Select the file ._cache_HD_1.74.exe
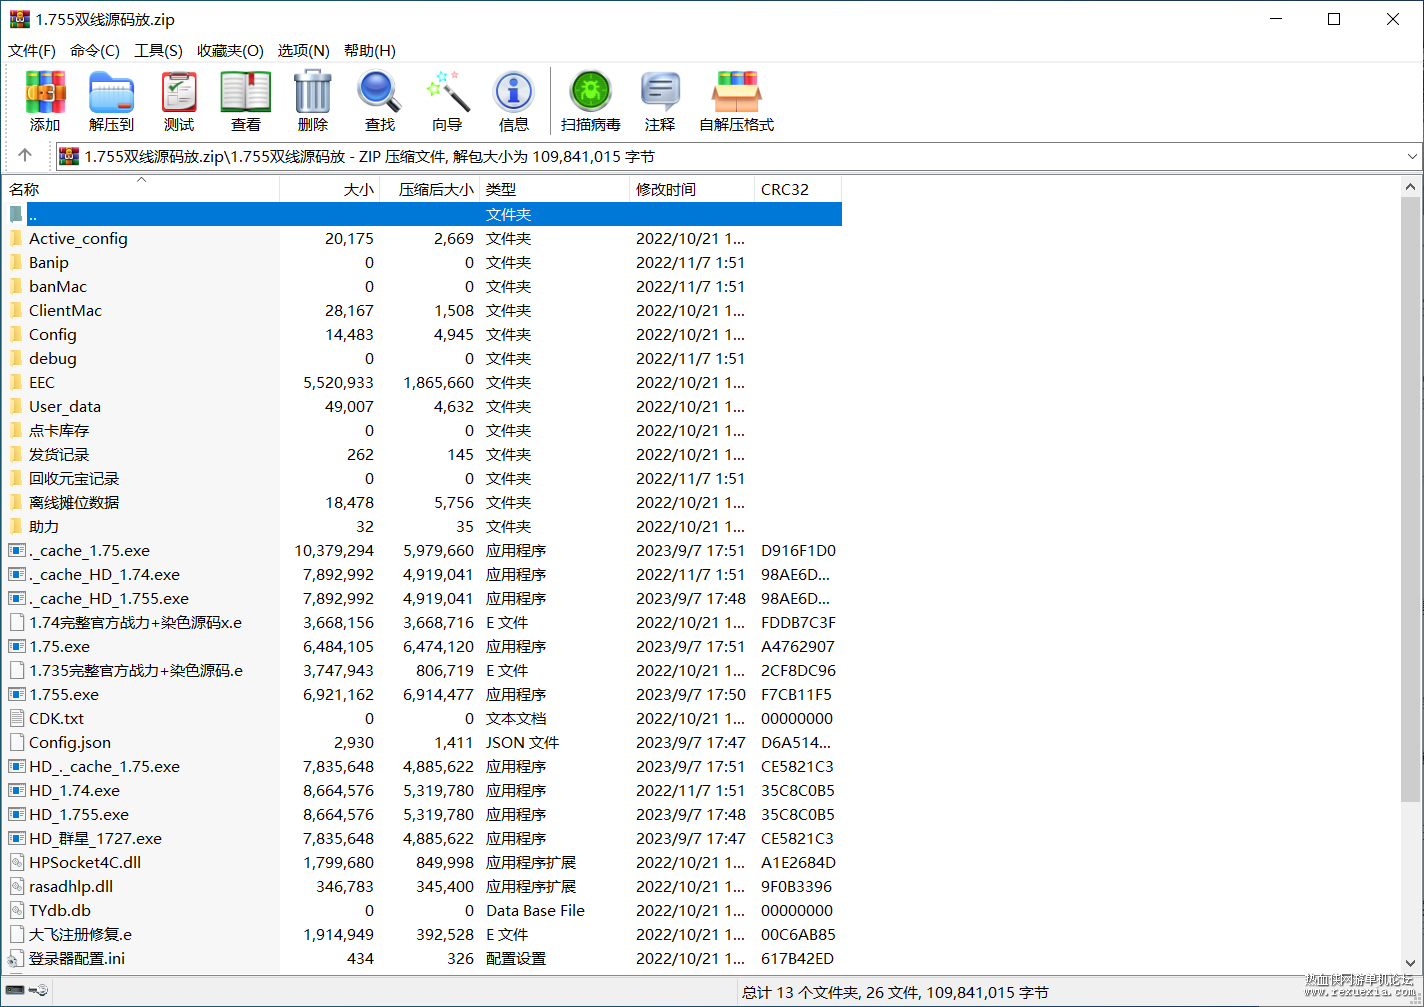 pyautogui.click(x=422, y=574)
